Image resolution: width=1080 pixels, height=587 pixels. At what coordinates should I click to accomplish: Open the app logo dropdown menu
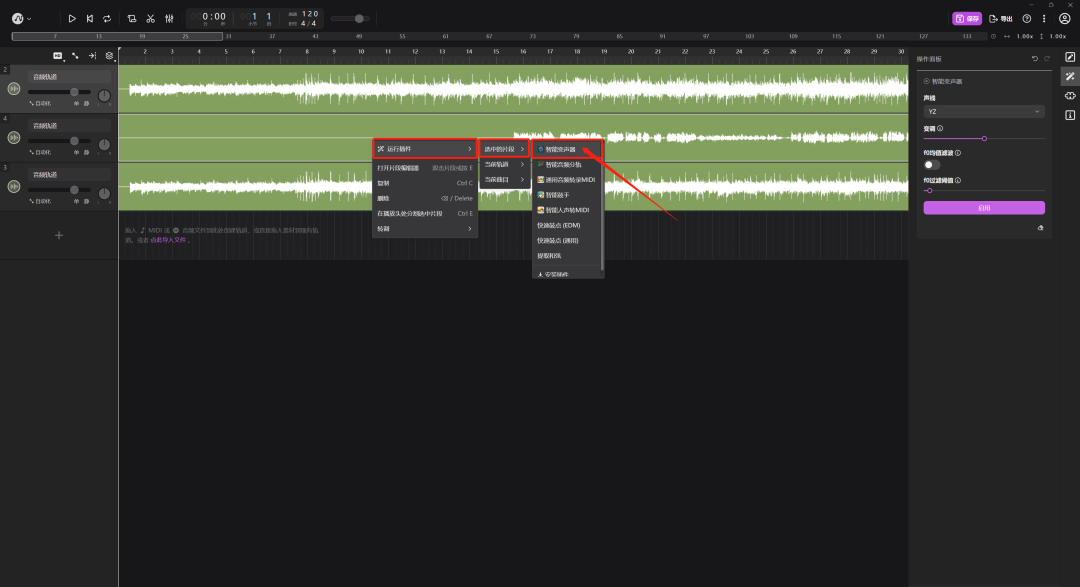(x=21, y=19)
